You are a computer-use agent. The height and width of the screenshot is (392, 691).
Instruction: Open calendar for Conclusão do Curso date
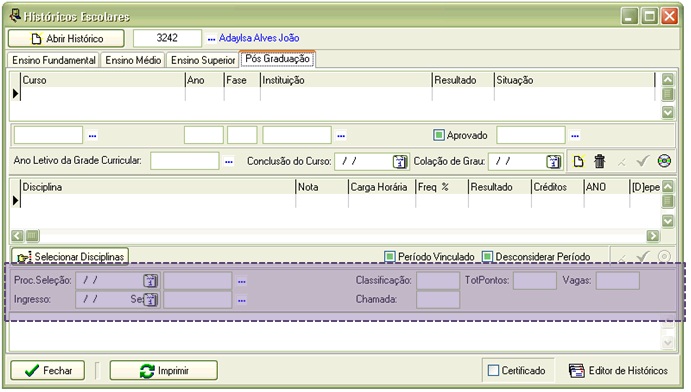coord(400,162)
